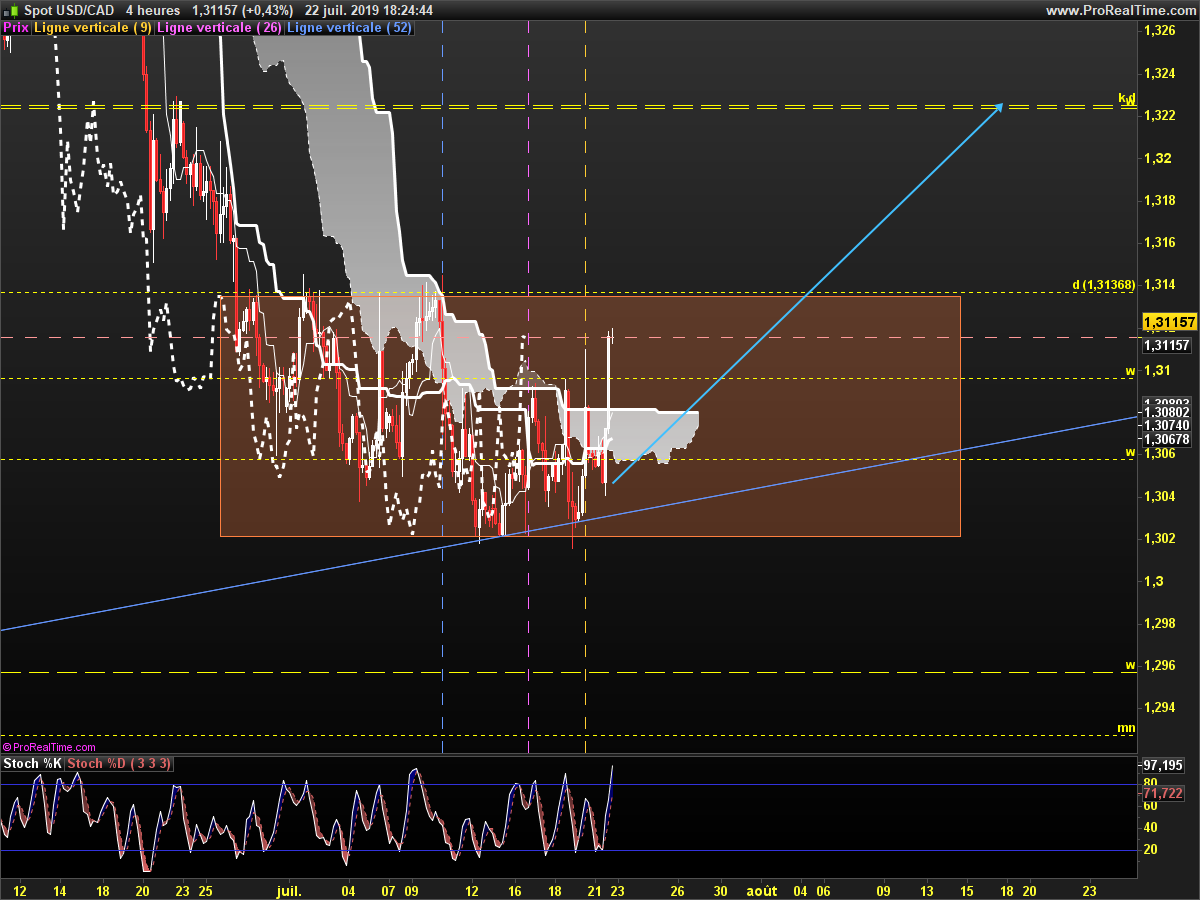Open the Ligne verticale (9) label settings
Viewport: 1200px width, 900px height.
(93, 28)
